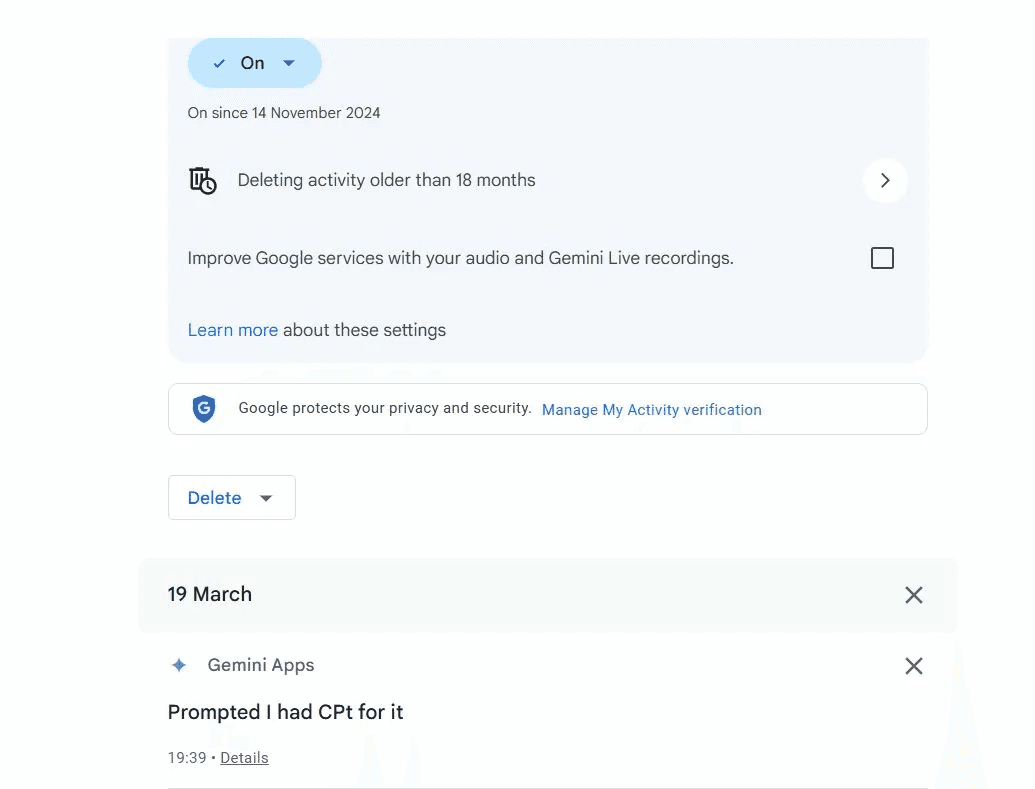This screenshot has height=789, width=1035.
Task: Click the auto-delete trash clock icon
Action: pos(203,180)
